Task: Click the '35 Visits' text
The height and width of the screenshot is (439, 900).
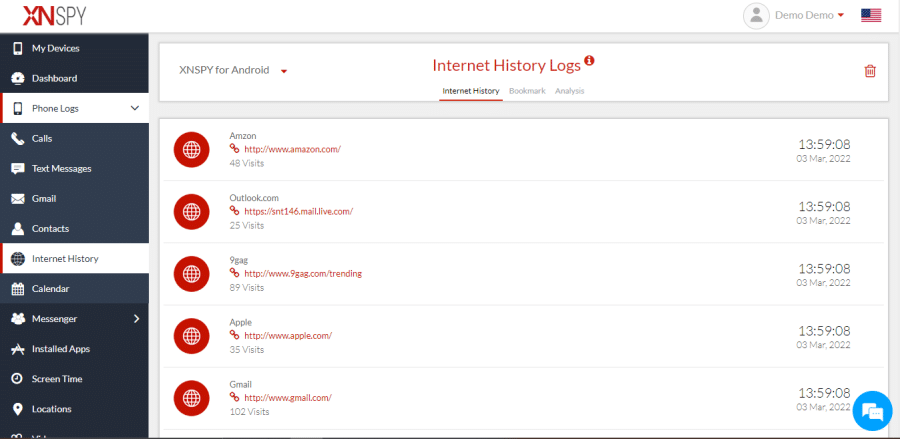Action: click(x=247, y=349)
